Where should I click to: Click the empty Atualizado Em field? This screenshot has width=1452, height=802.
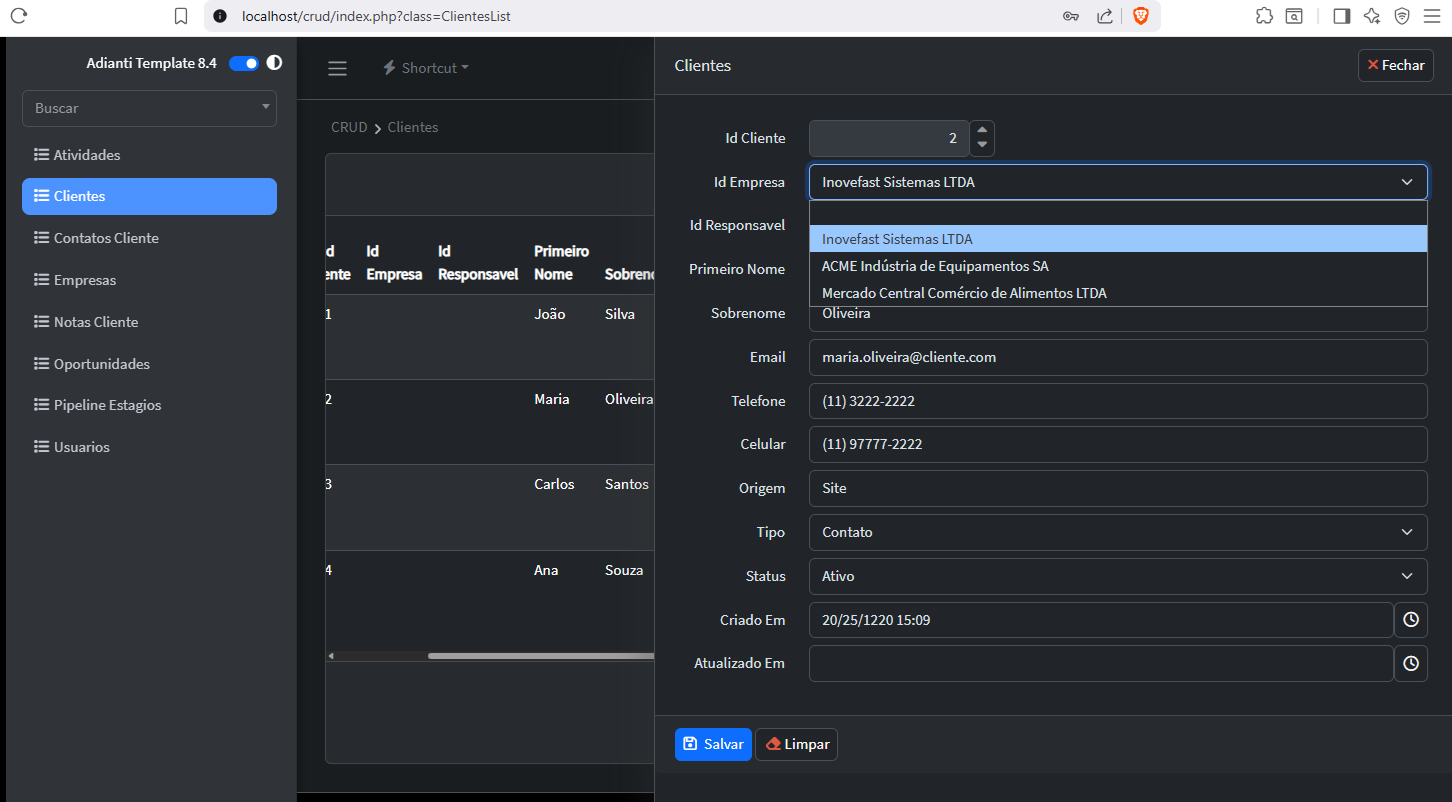point(1101,663)
